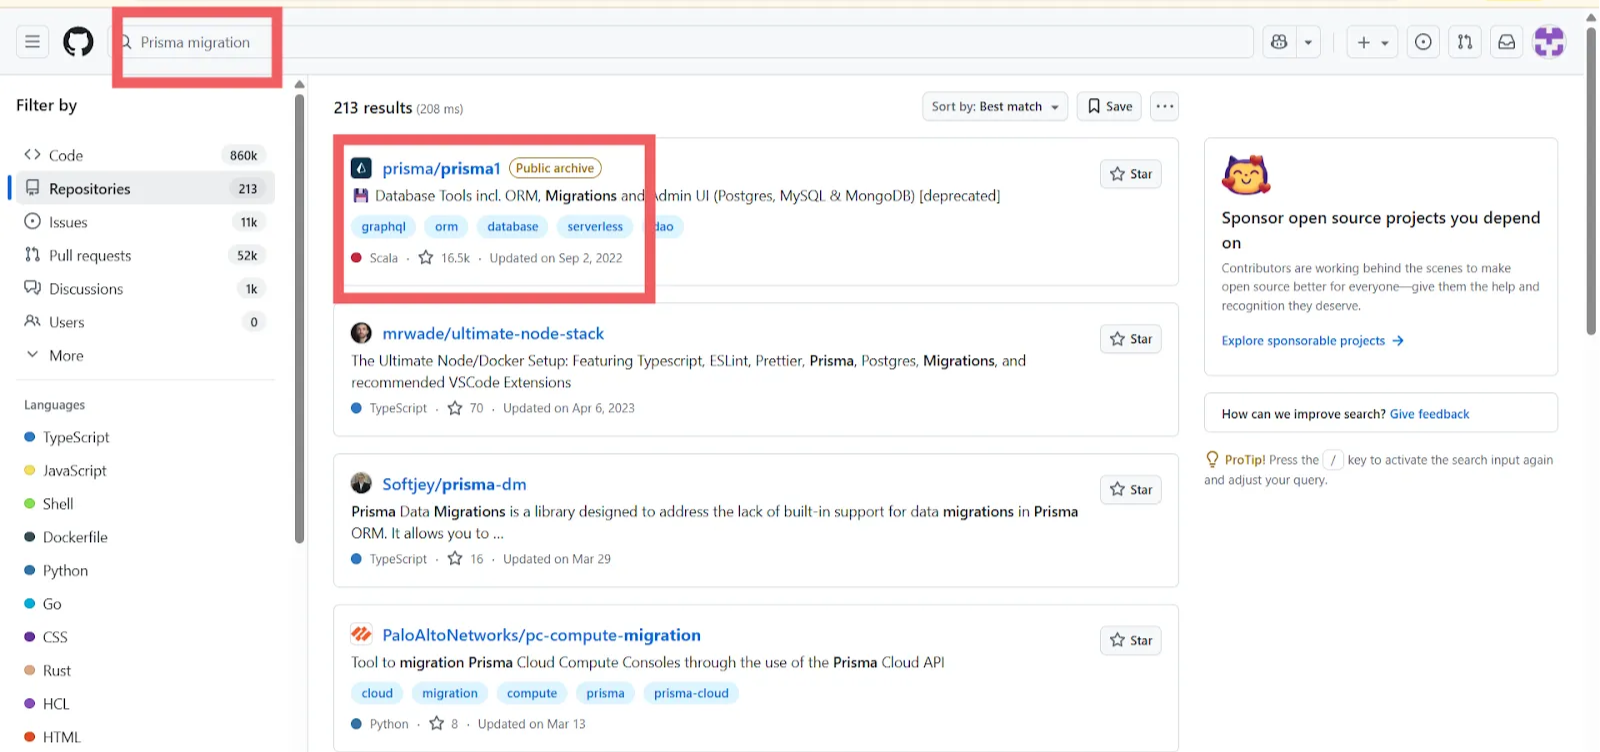
Task: Star the prisma/prisma1 repository
Action: [1131, 174]
